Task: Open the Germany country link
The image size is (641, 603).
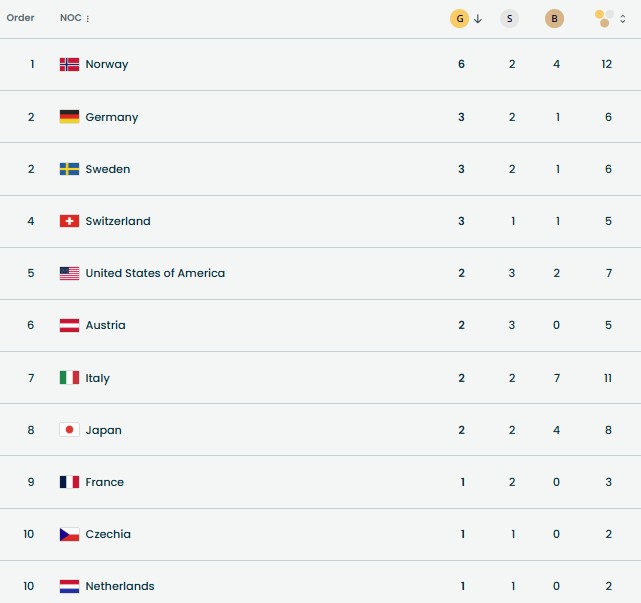Action: coord(112,117)
